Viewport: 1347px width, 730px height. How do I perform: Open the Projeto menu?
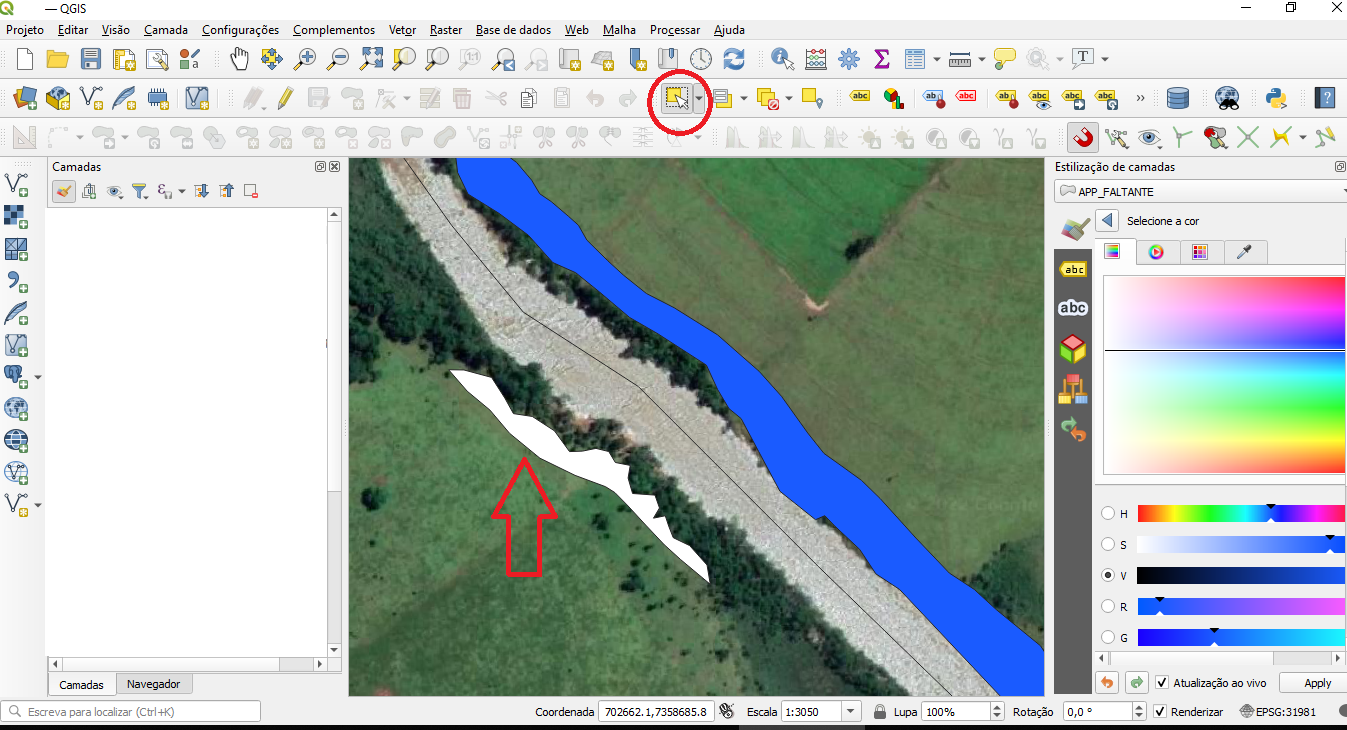[x=25, y=30]
